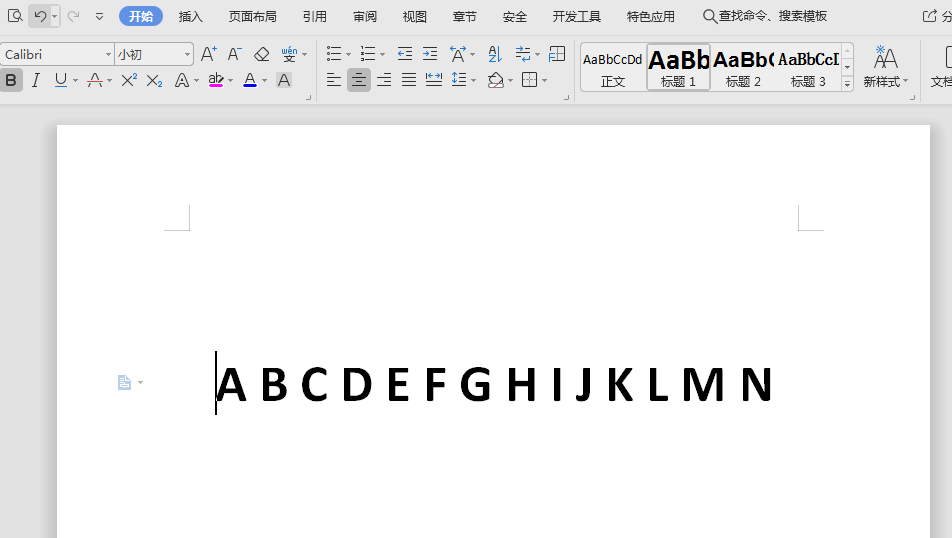Image resolution: width=952 pixels, height=538 pixels.
Task: Click the undo arrow icon
Action: [39, 16]
